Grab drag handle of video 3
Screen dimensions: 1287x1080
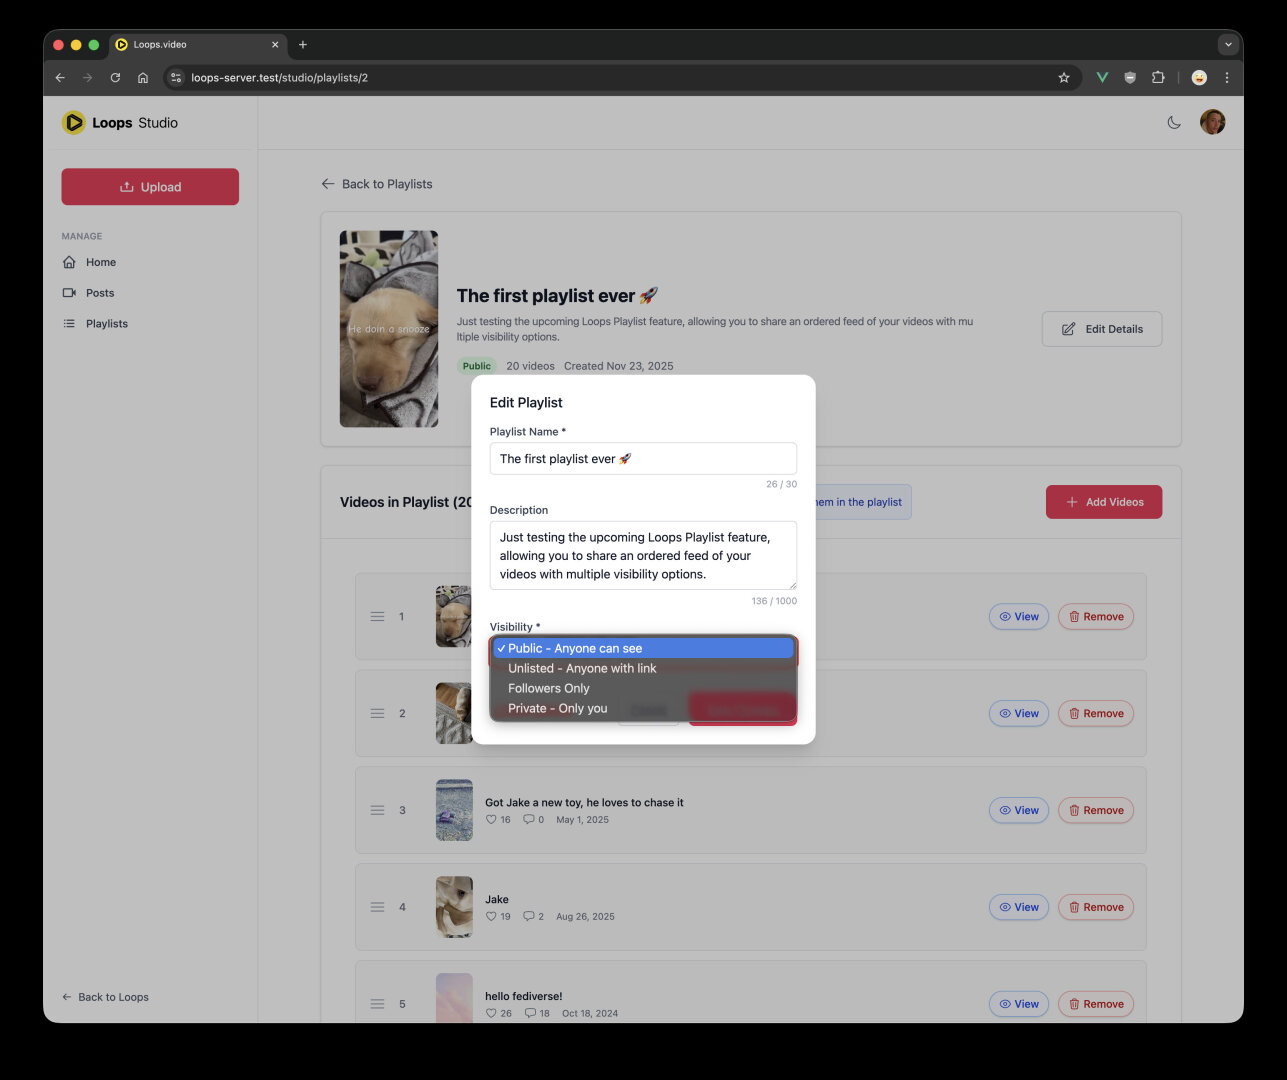pos(378,810)
